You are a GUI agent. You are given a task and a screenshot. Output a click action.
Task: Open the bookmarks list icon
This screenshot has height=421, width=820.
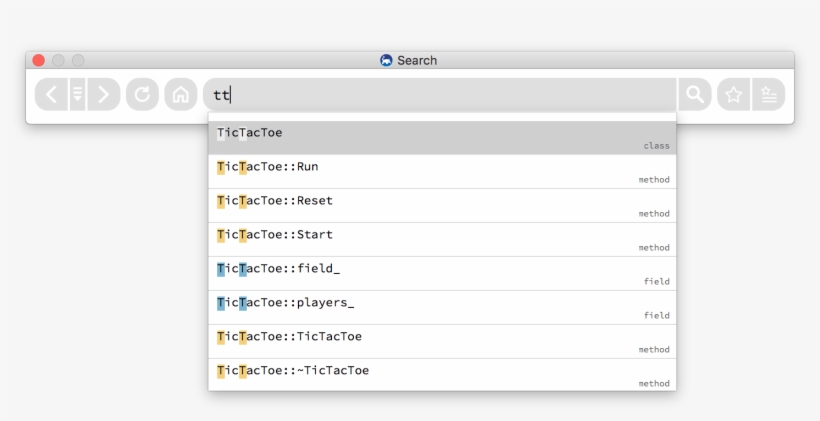[x=769, y=95]
